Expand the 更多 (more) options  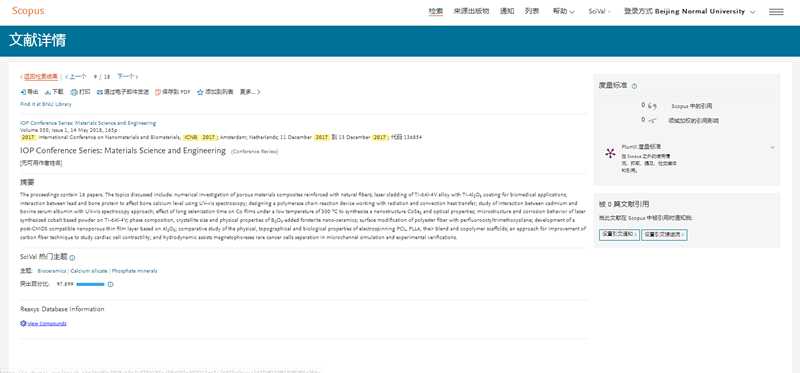[250, 92]
